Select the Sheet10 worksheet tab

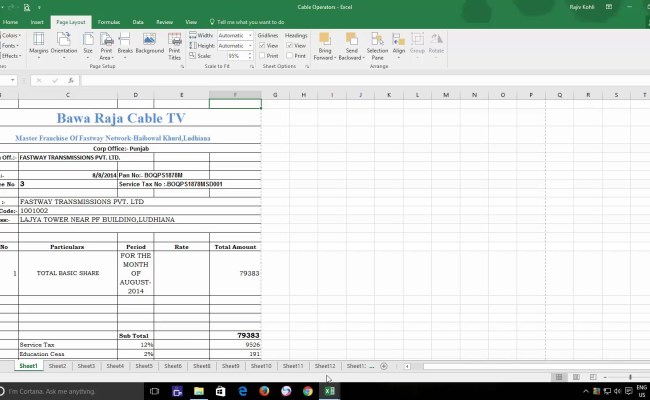pos(261,366)
